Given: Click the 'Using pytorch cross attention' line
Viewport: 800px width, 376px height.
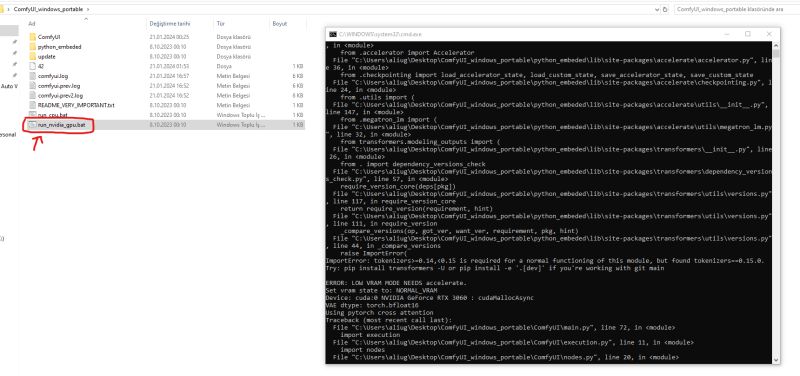Looking at the screenshot, I should point(379,312).
